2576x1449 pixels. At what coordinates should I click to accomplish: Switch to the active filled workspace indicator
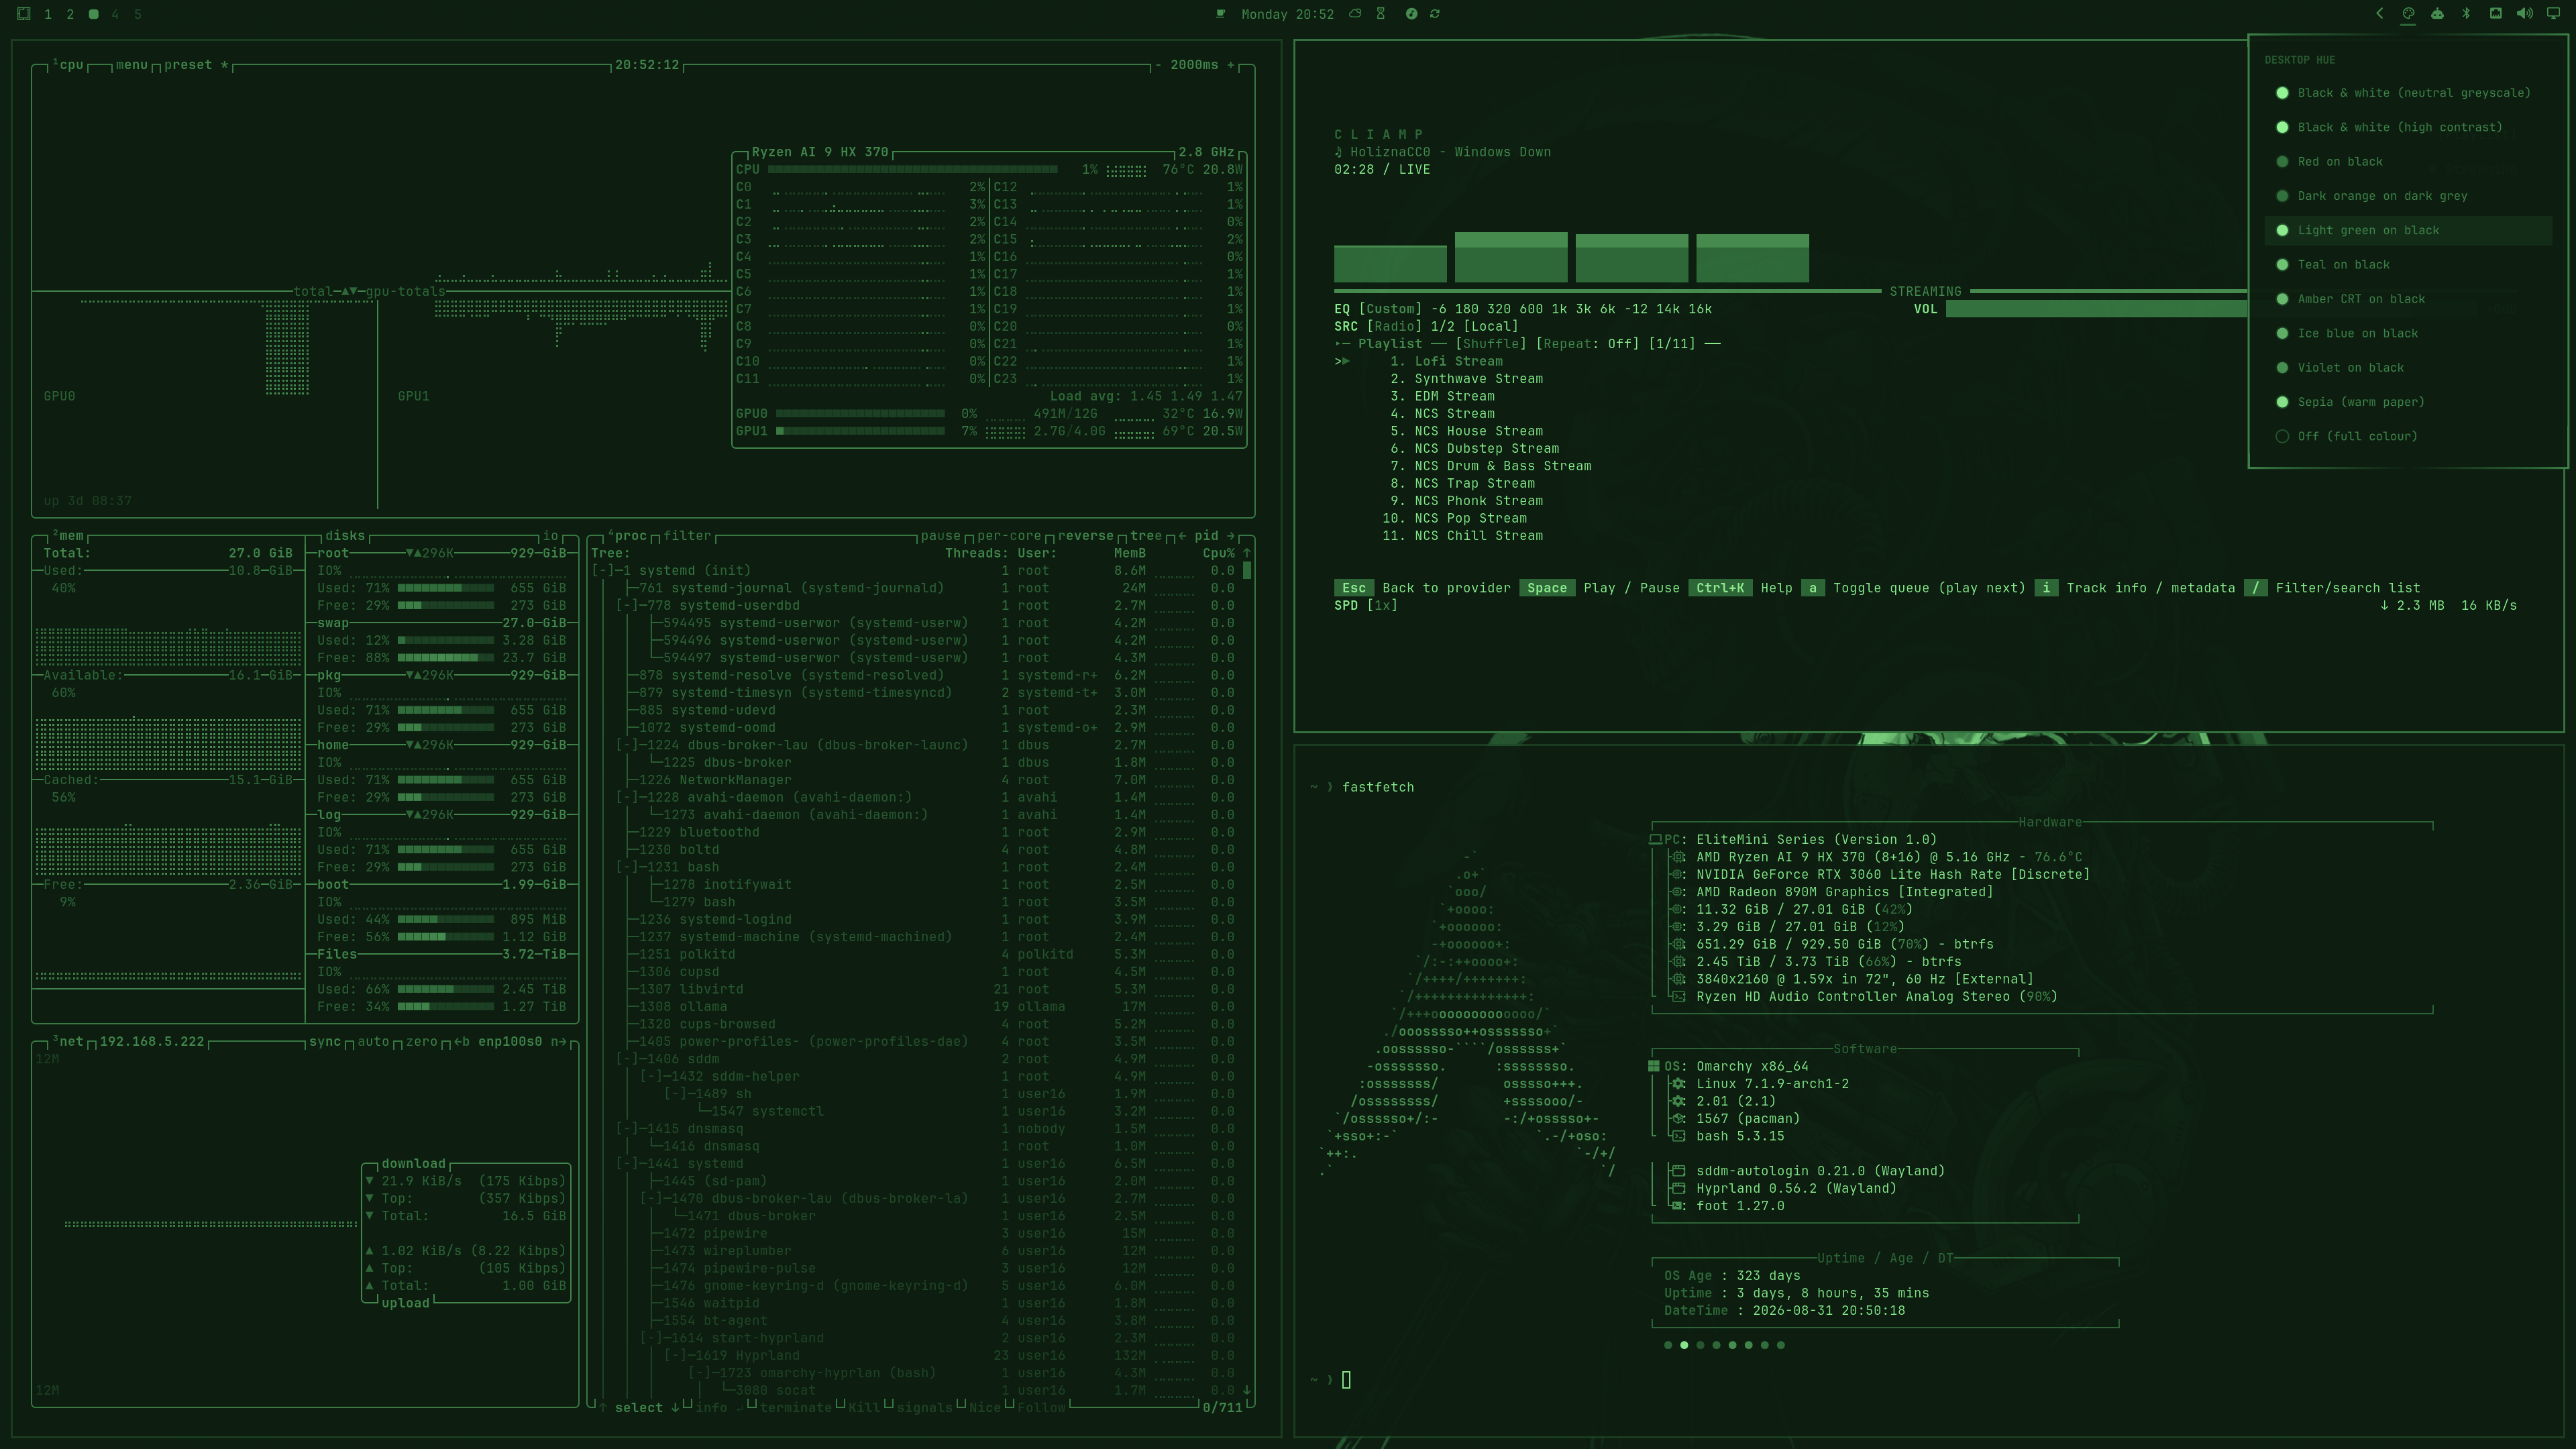93,14
